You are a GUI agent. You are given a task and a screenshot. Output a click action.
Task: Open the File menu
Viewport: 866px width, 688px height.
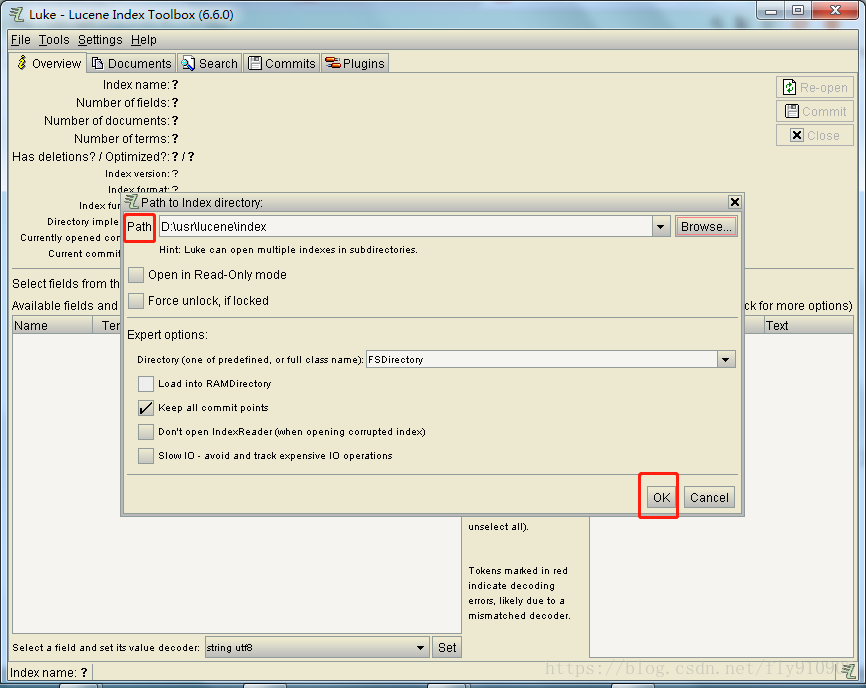[x=20, y=40]
